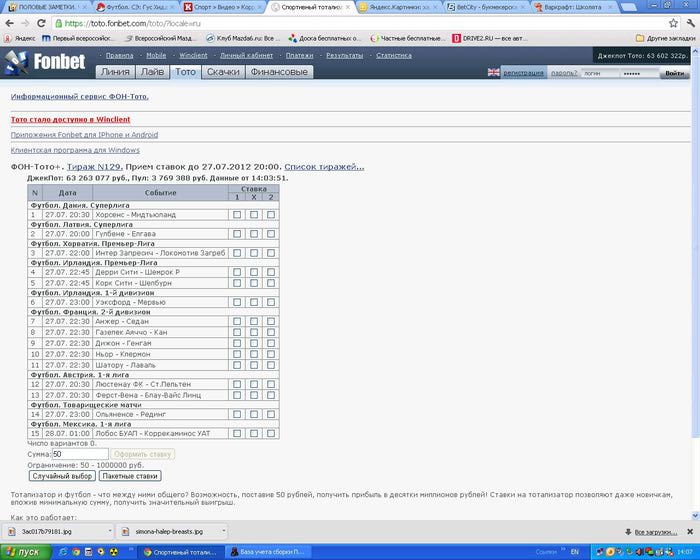The width and height of the screenshot is (700, 560).
Task: Click the green padlock in the address bar
Action: coord(58,23)
